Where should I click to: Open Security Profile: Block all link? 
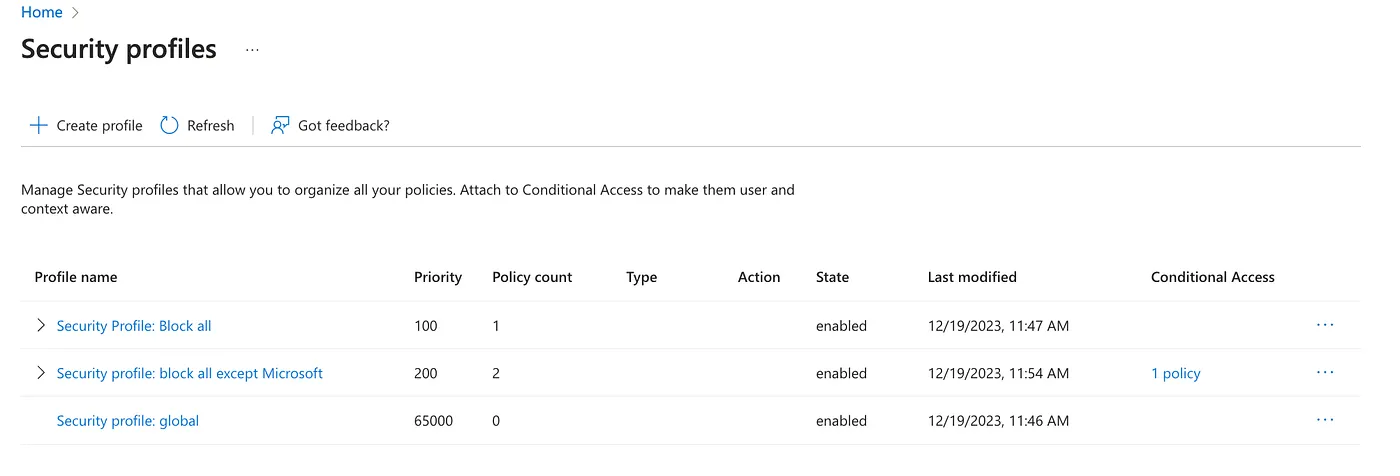click(x=134, y=326)
